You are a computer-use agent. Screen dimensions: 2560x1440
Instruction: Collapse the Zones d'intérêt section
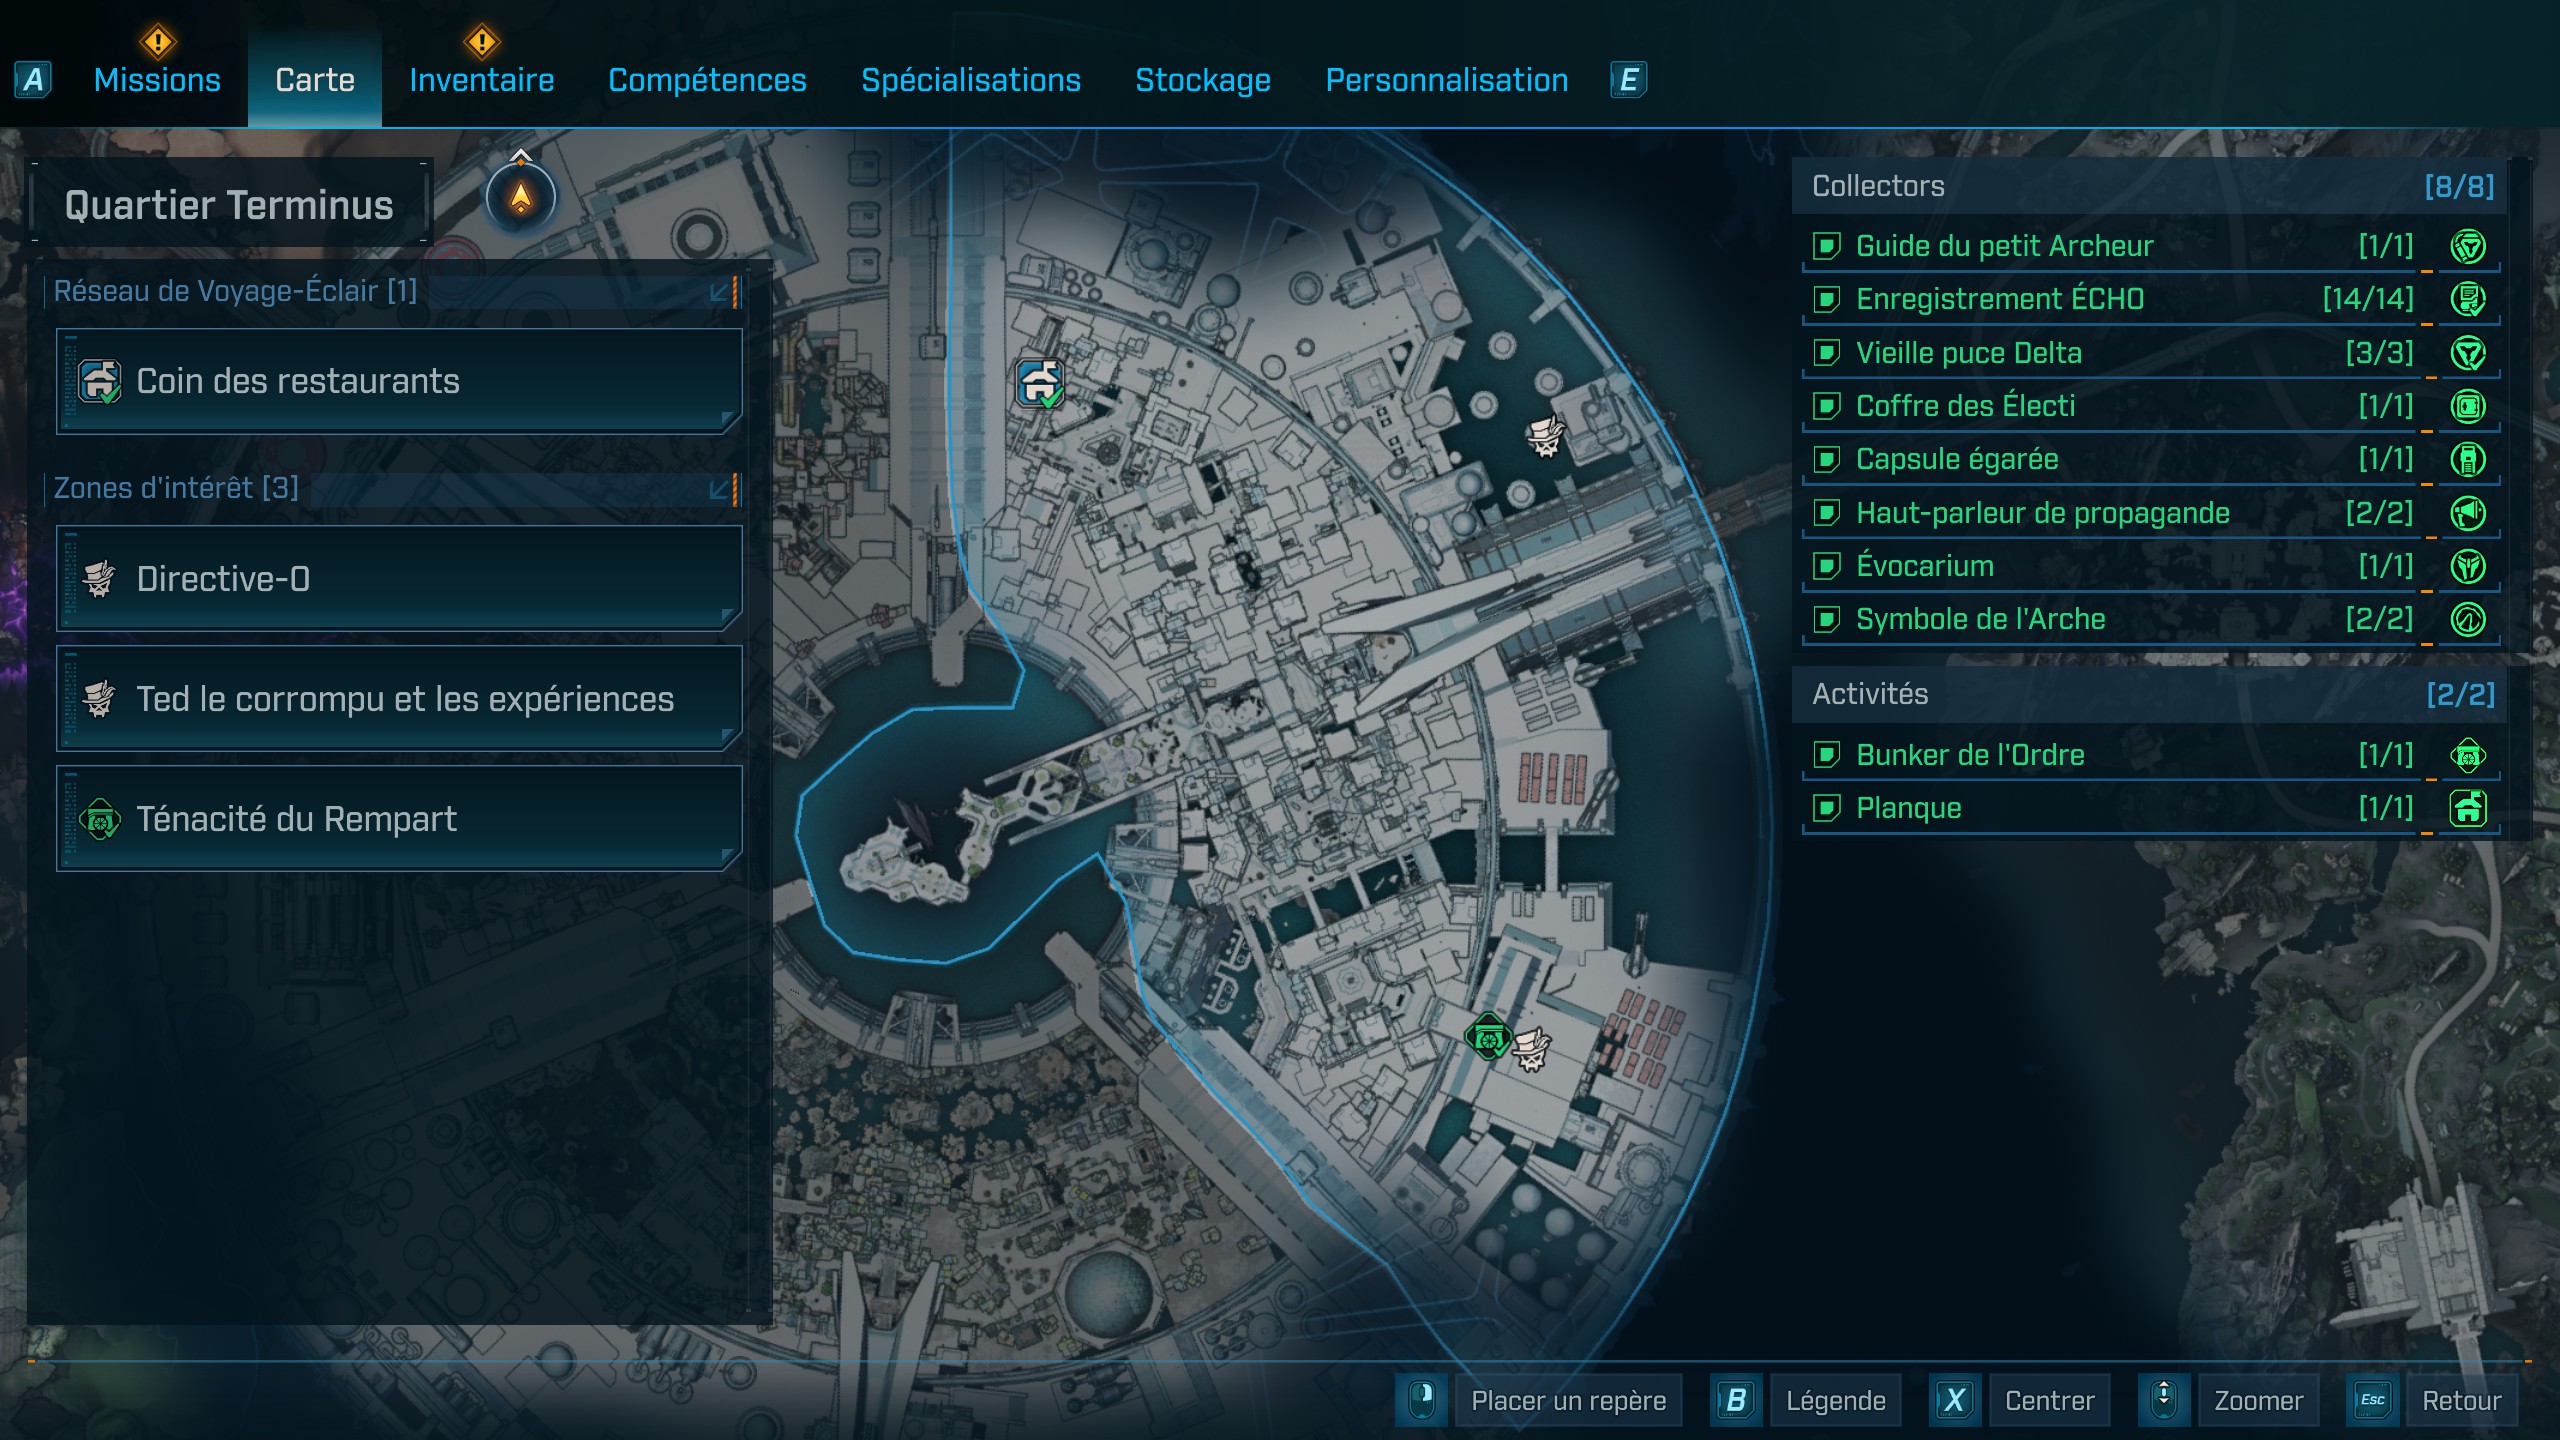(x=727, y=488)
